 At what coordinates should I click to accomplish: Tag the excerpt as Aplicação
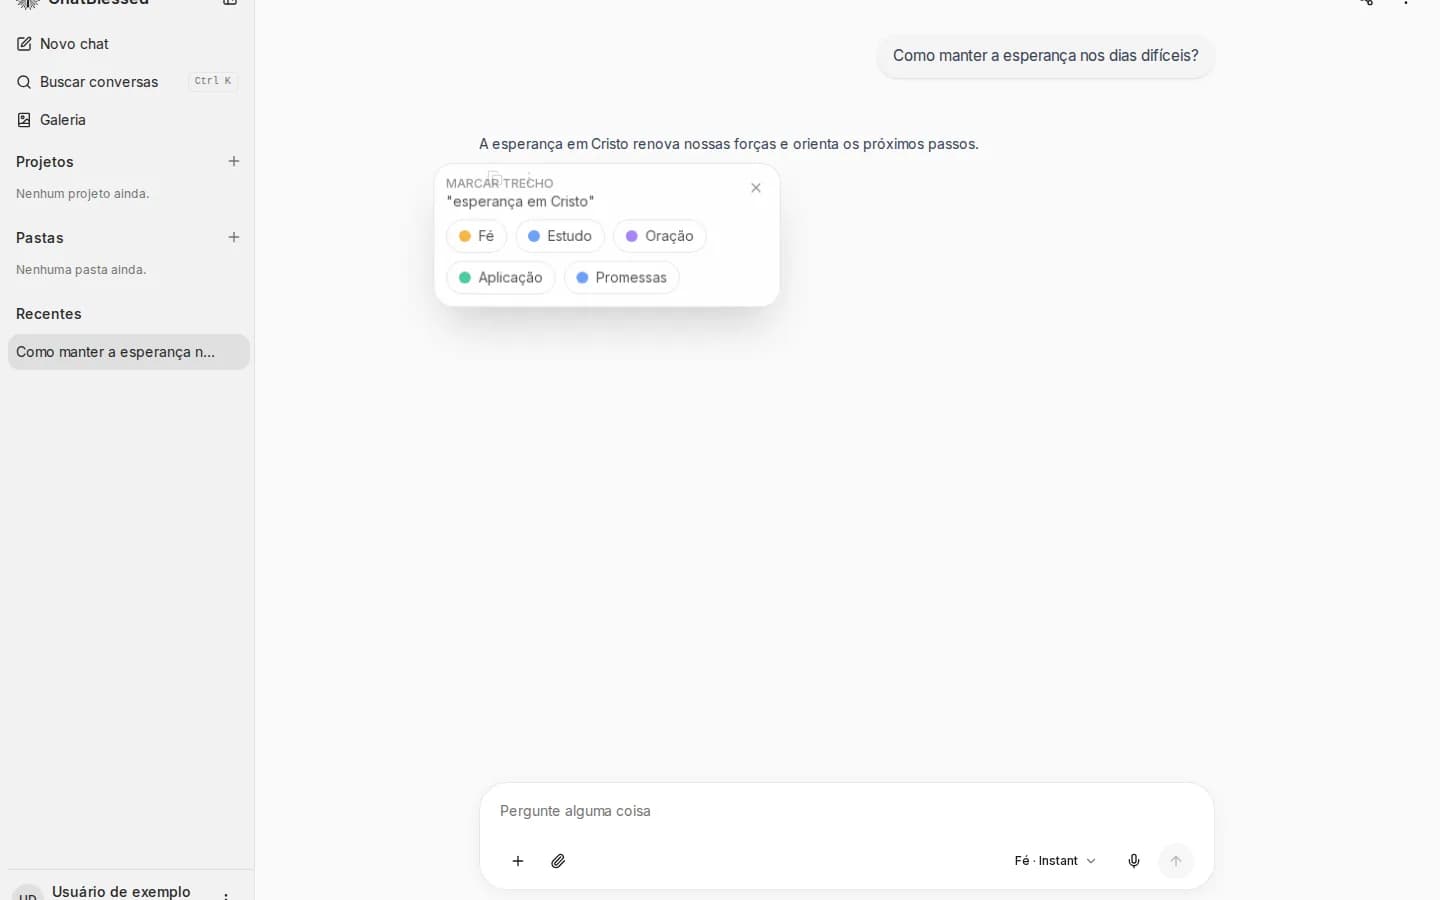pos(500,278)
